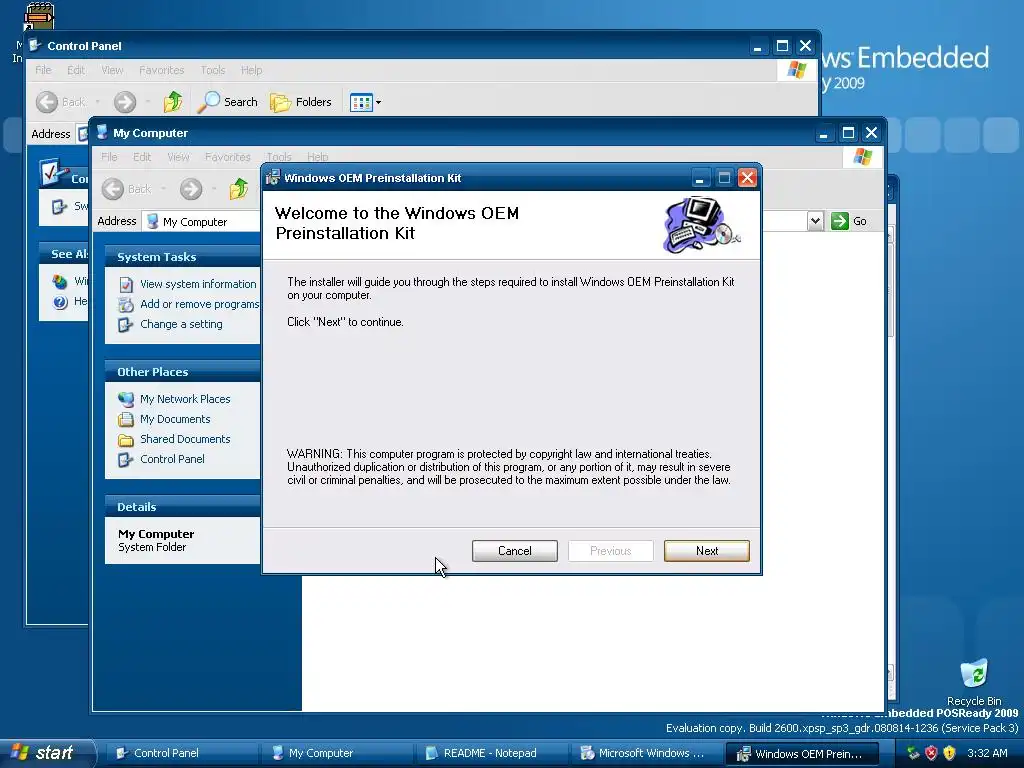Maximize the My Computer window

[848, 133]
